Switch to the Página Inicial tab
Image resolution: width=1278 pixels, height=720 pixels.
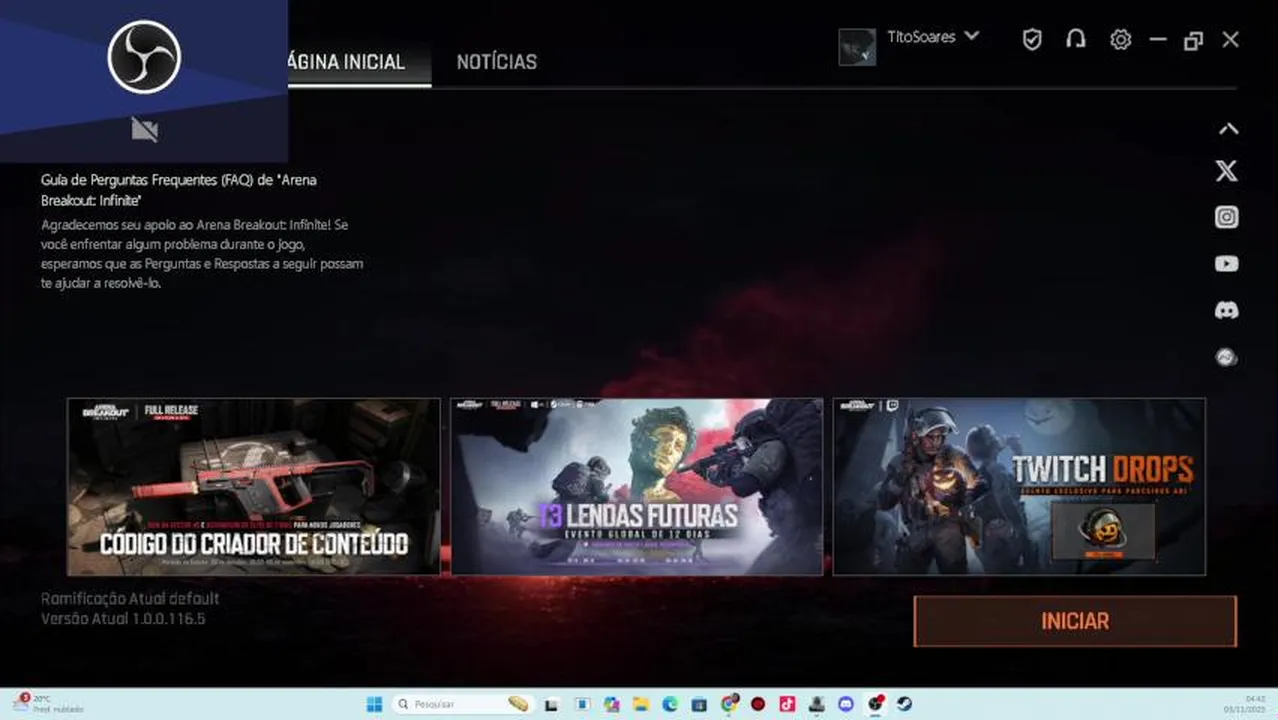[345, 62]
